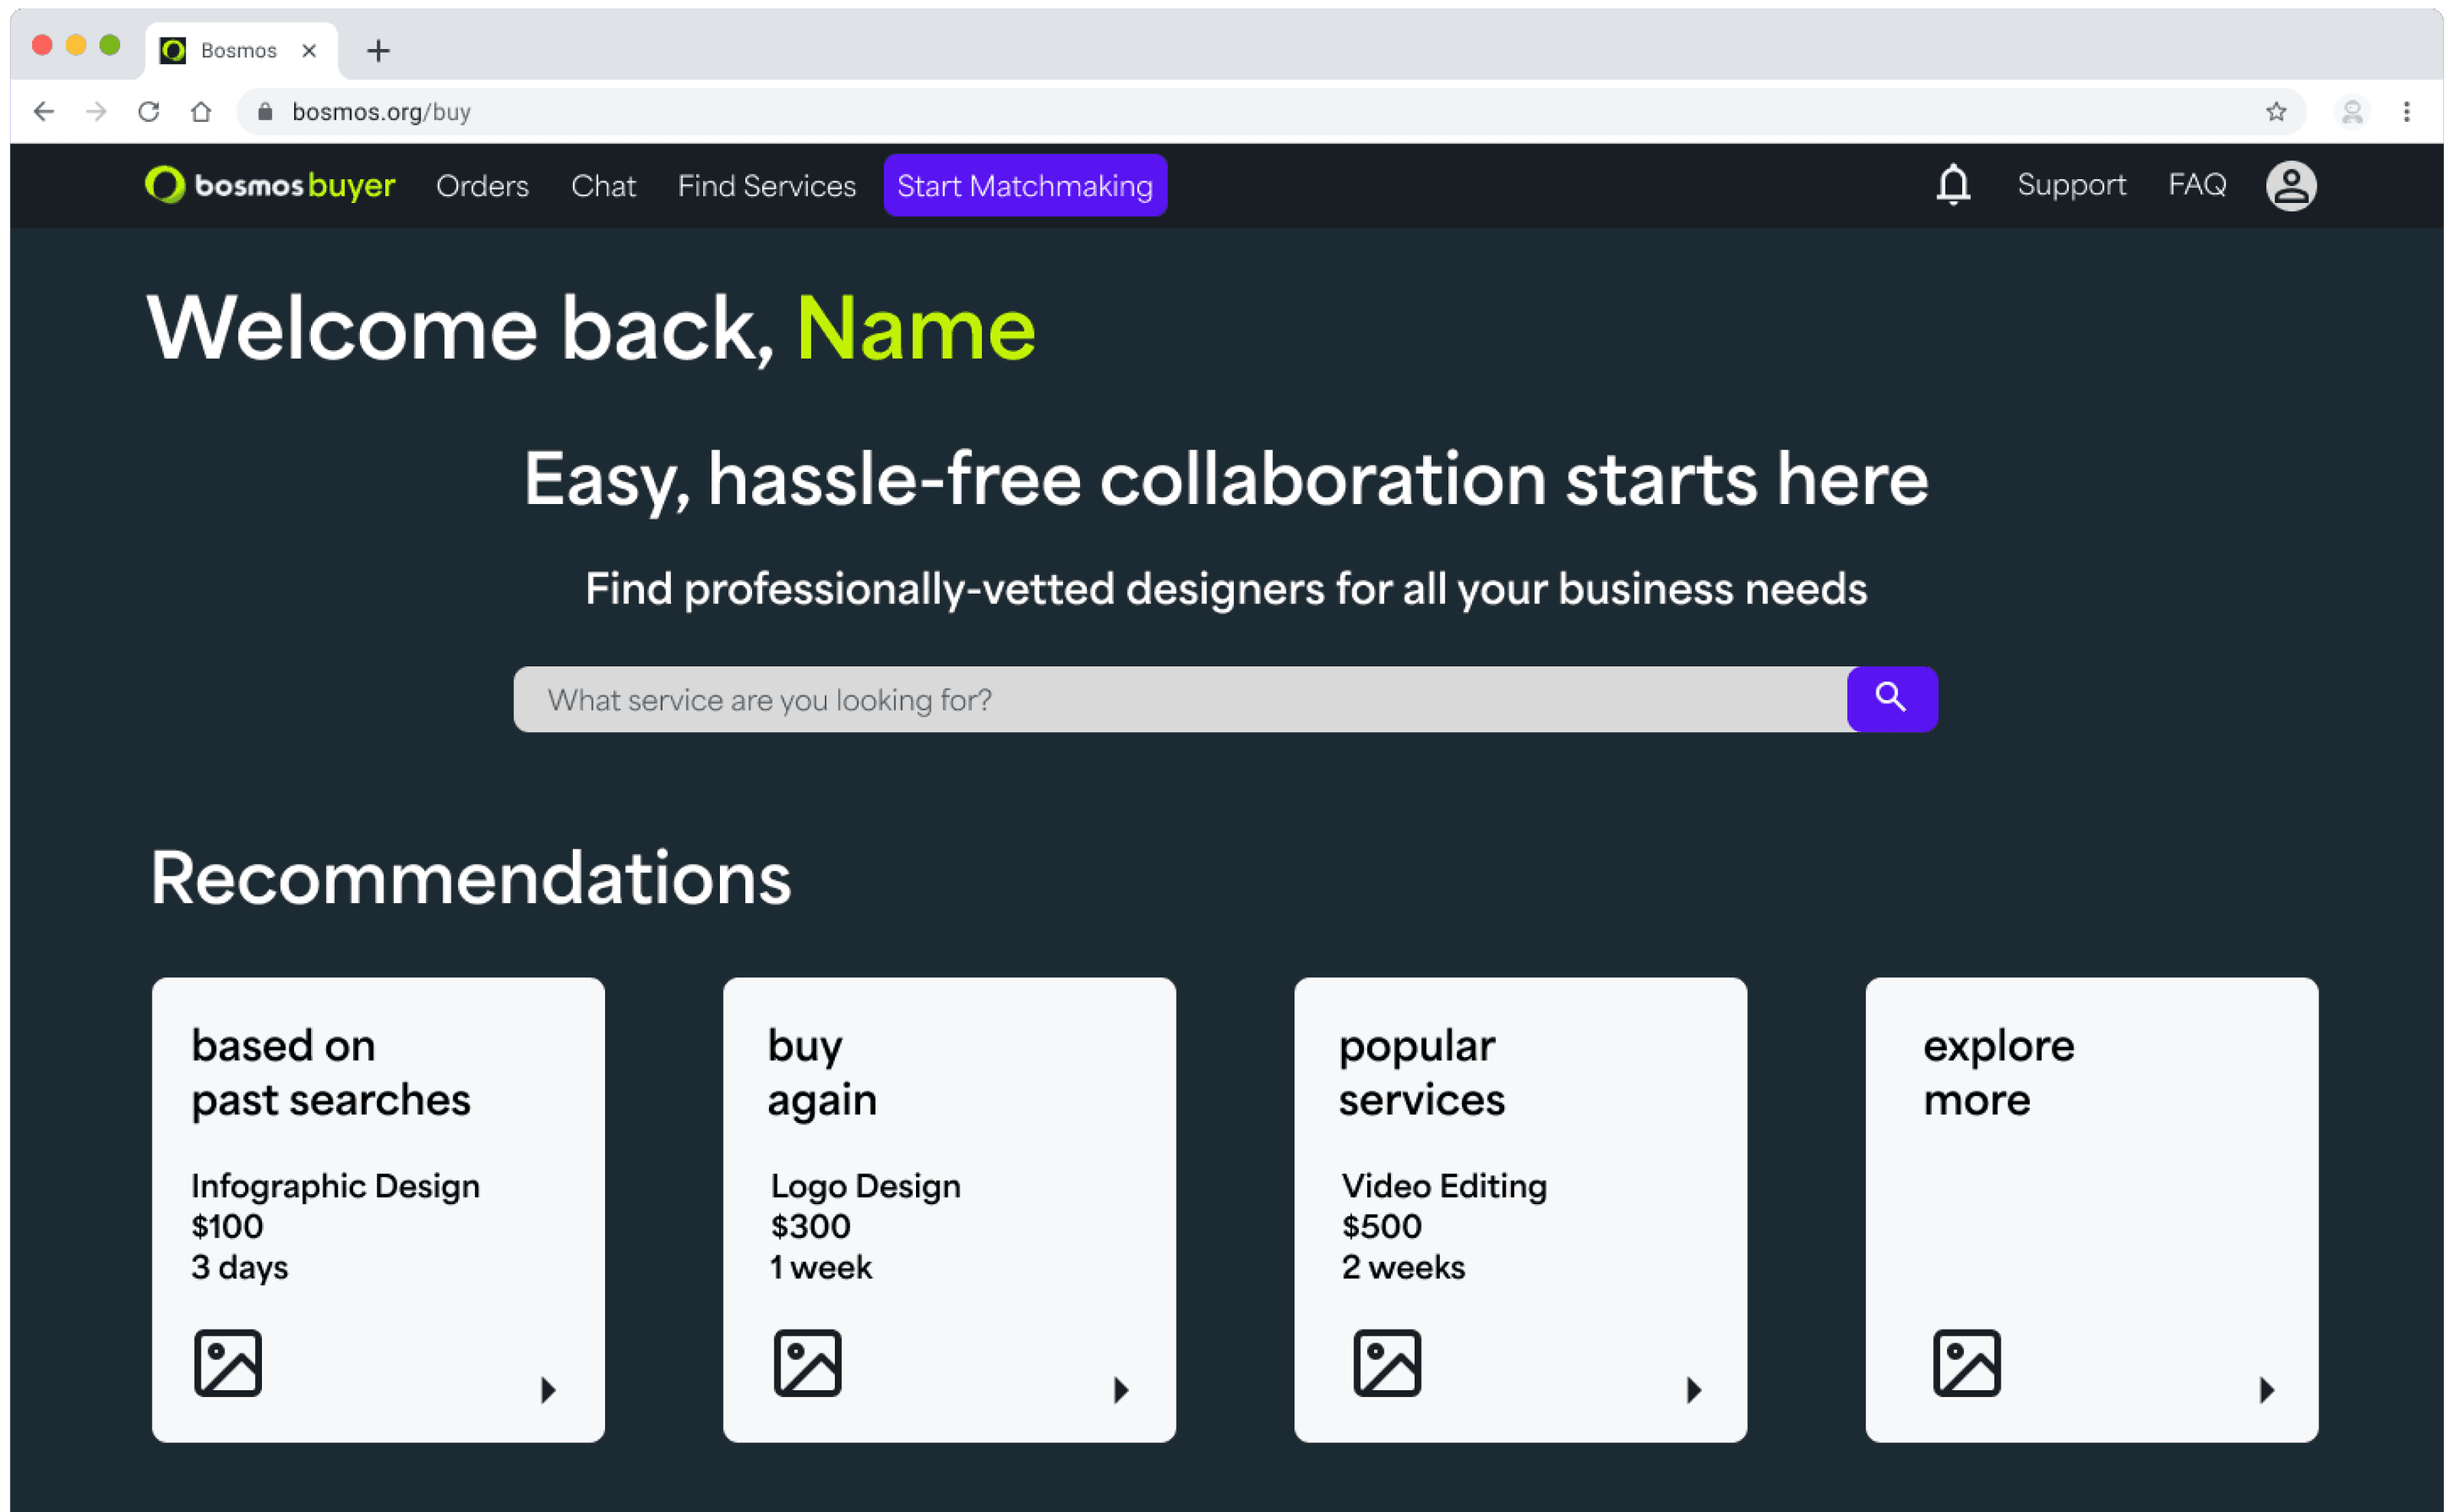Screen dimensions: 2454x1512
Task: Click the notification bell icon
Action: tap(1952, 186)
